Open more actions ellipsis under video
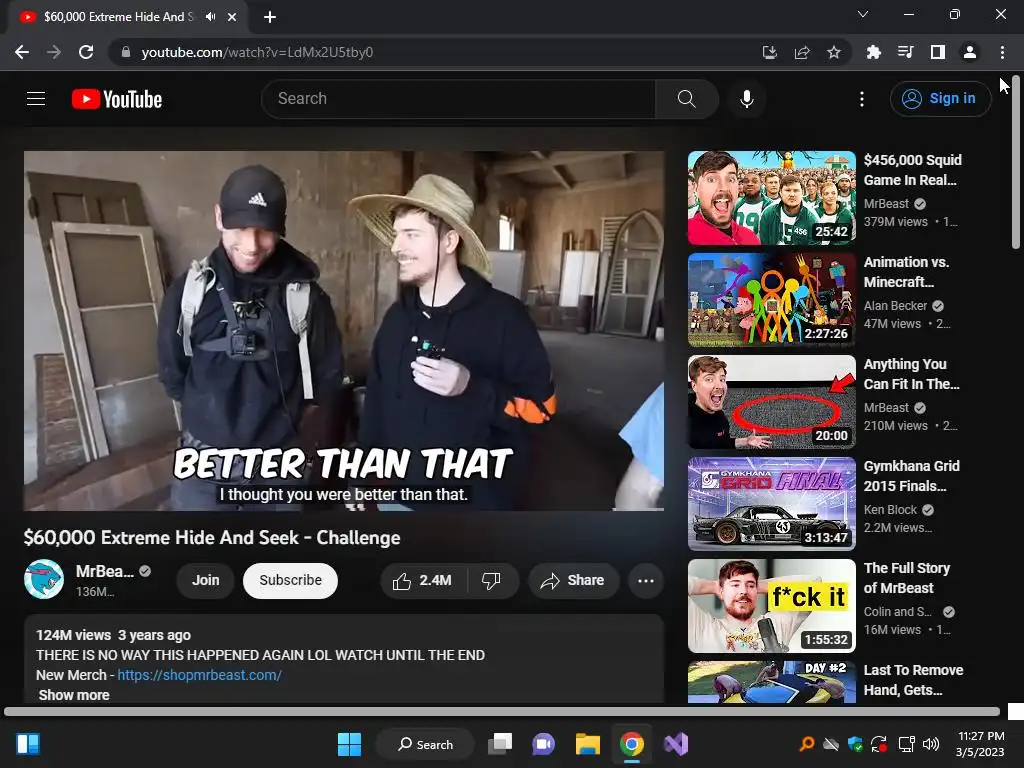Viewport: 1024px width, 768px height. (646, 581)
